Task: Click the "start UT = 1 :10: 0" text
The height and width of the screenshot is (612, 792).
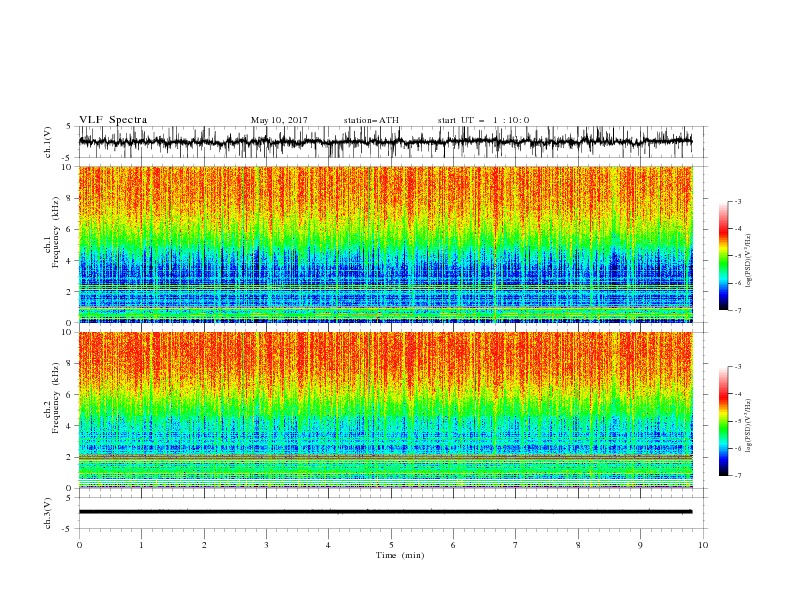Action: click(483, 120)
